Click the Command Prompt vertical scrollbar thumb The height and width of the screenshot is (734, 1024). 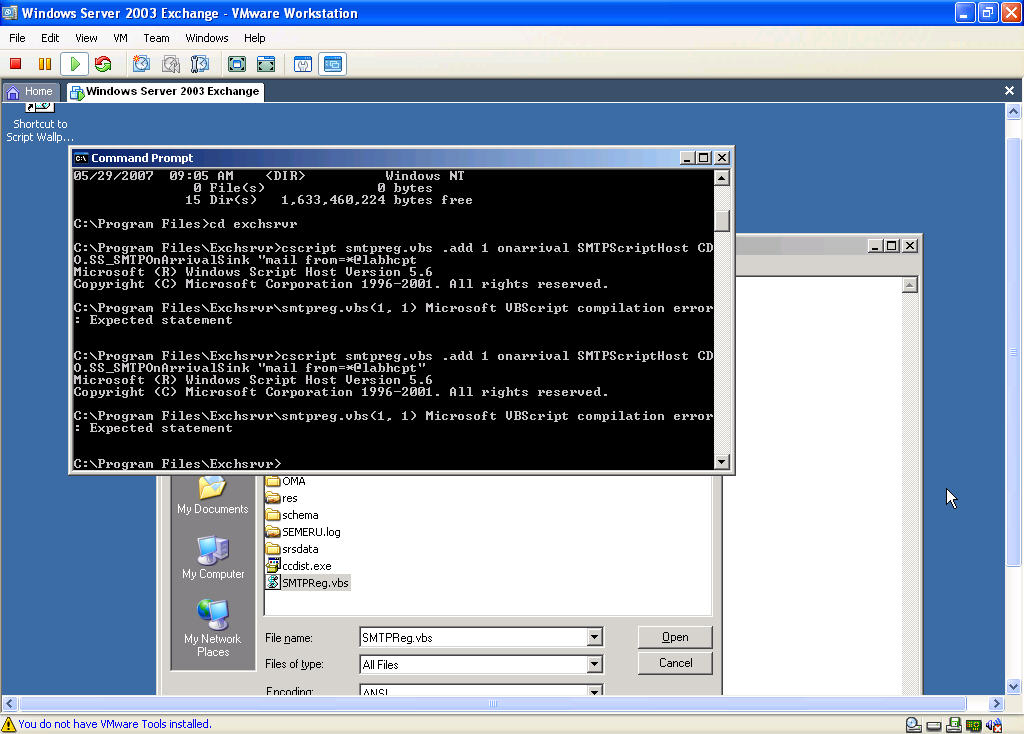click(722, 221)
